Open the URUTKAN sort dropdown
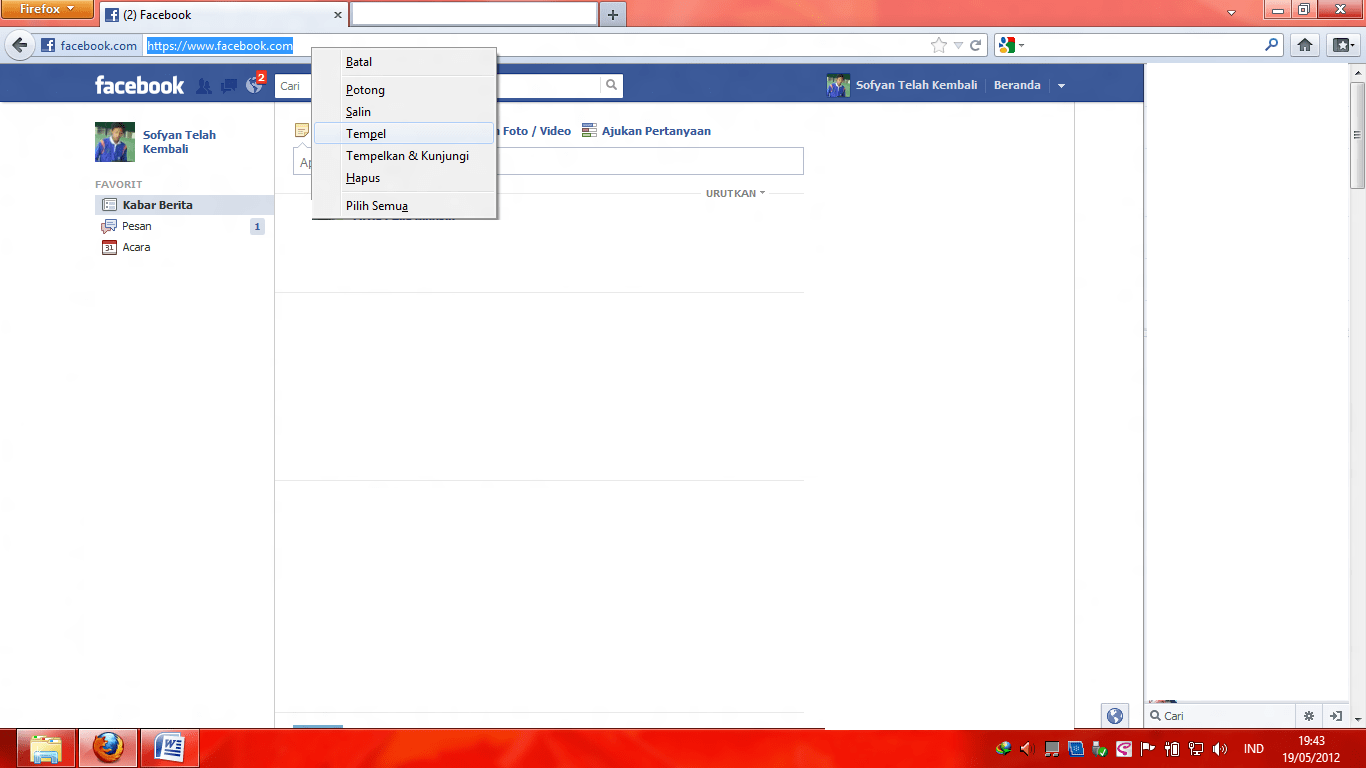Image resolution: width=1366 pixels, height=768 pixels. click(x=735, y=193)
